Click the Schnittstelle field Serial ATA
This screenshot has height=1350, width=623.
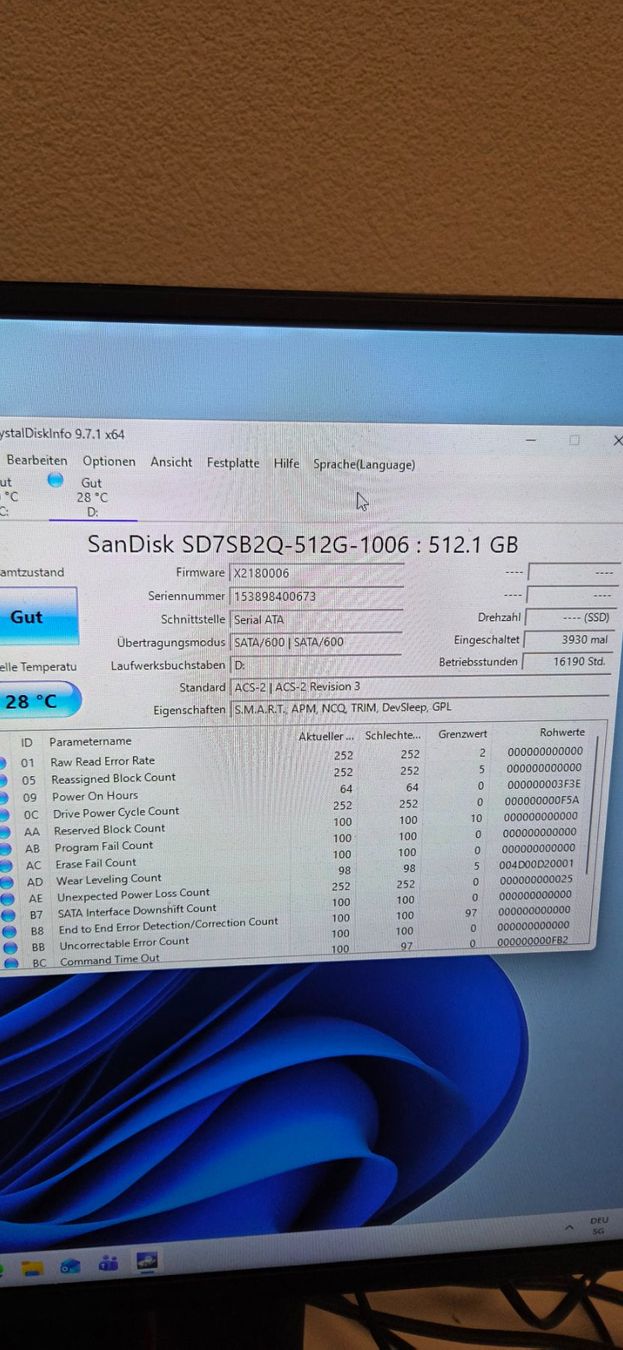pos(317,620)
